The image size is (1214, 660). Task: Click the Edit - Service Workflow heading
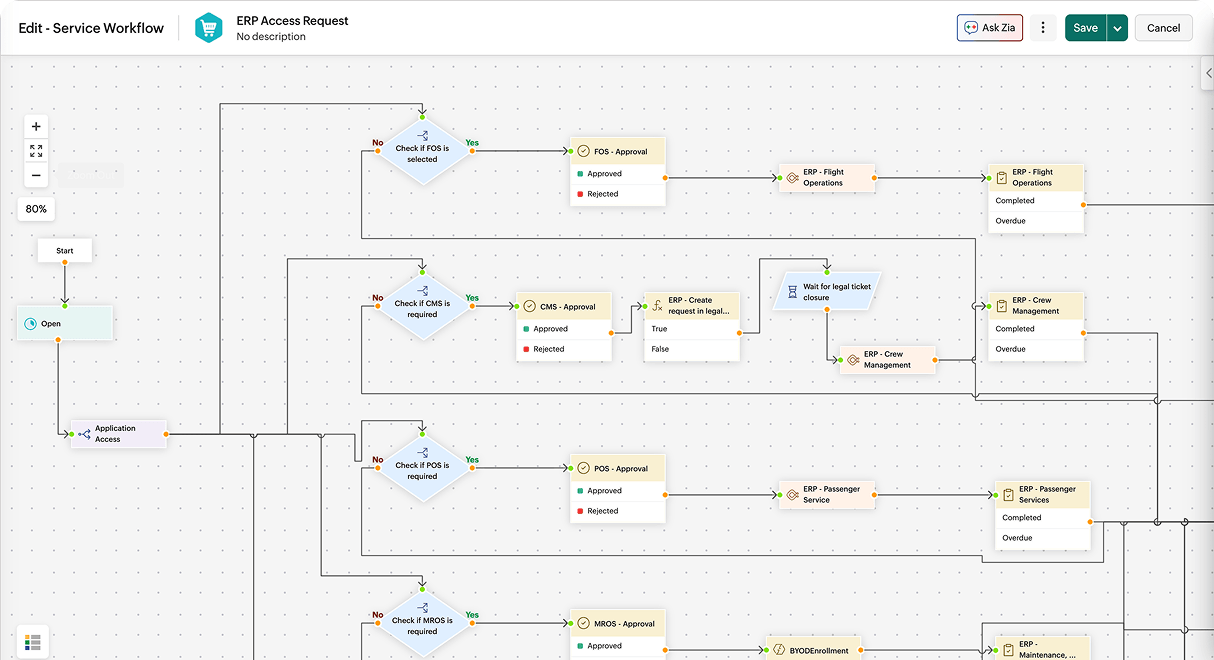[x=91, y=28]
